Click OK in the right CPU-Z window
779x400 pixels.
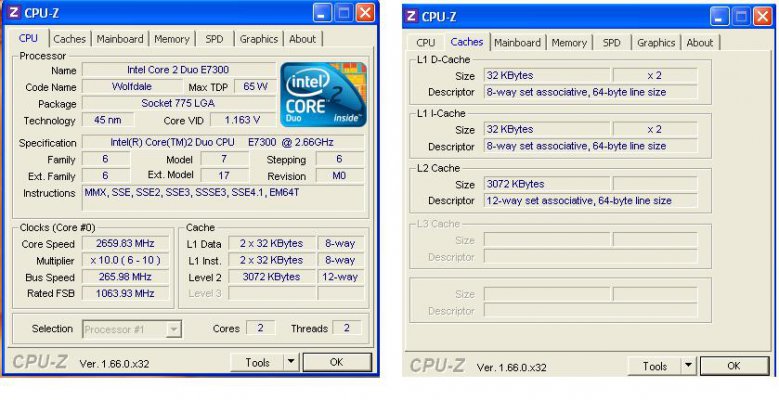[734, 366]
